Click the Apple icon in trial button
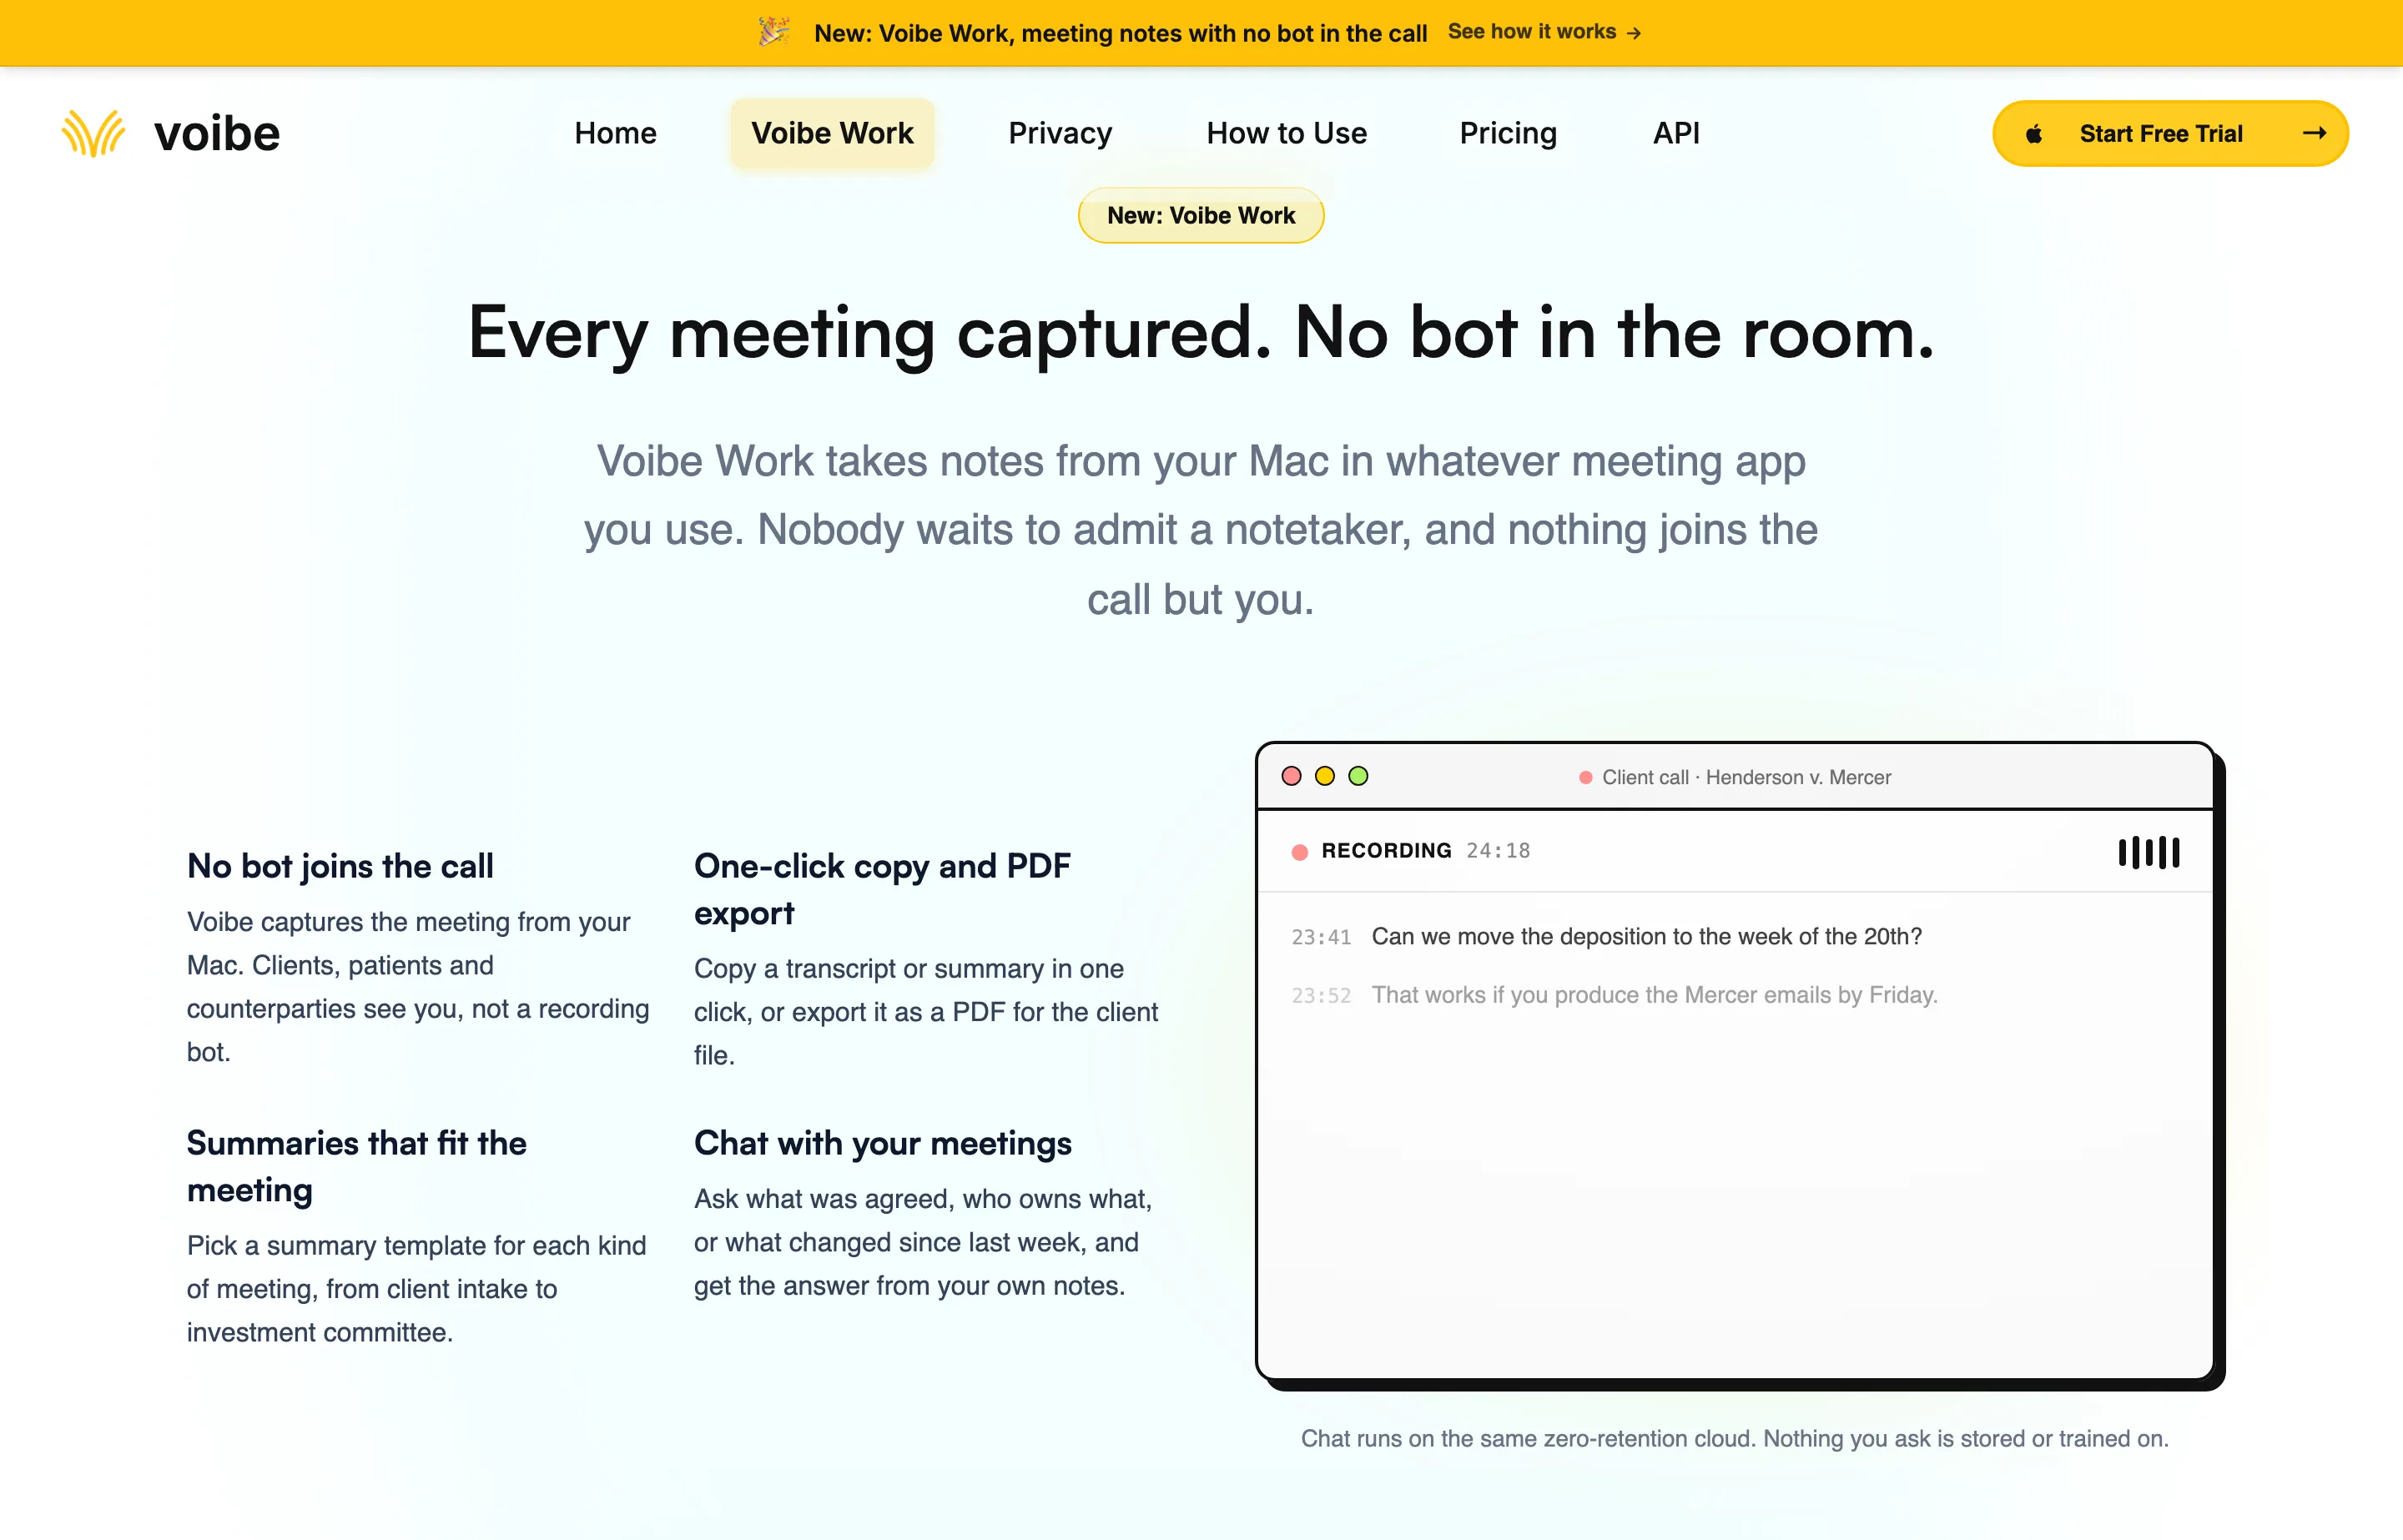 tap(2033, 133)
